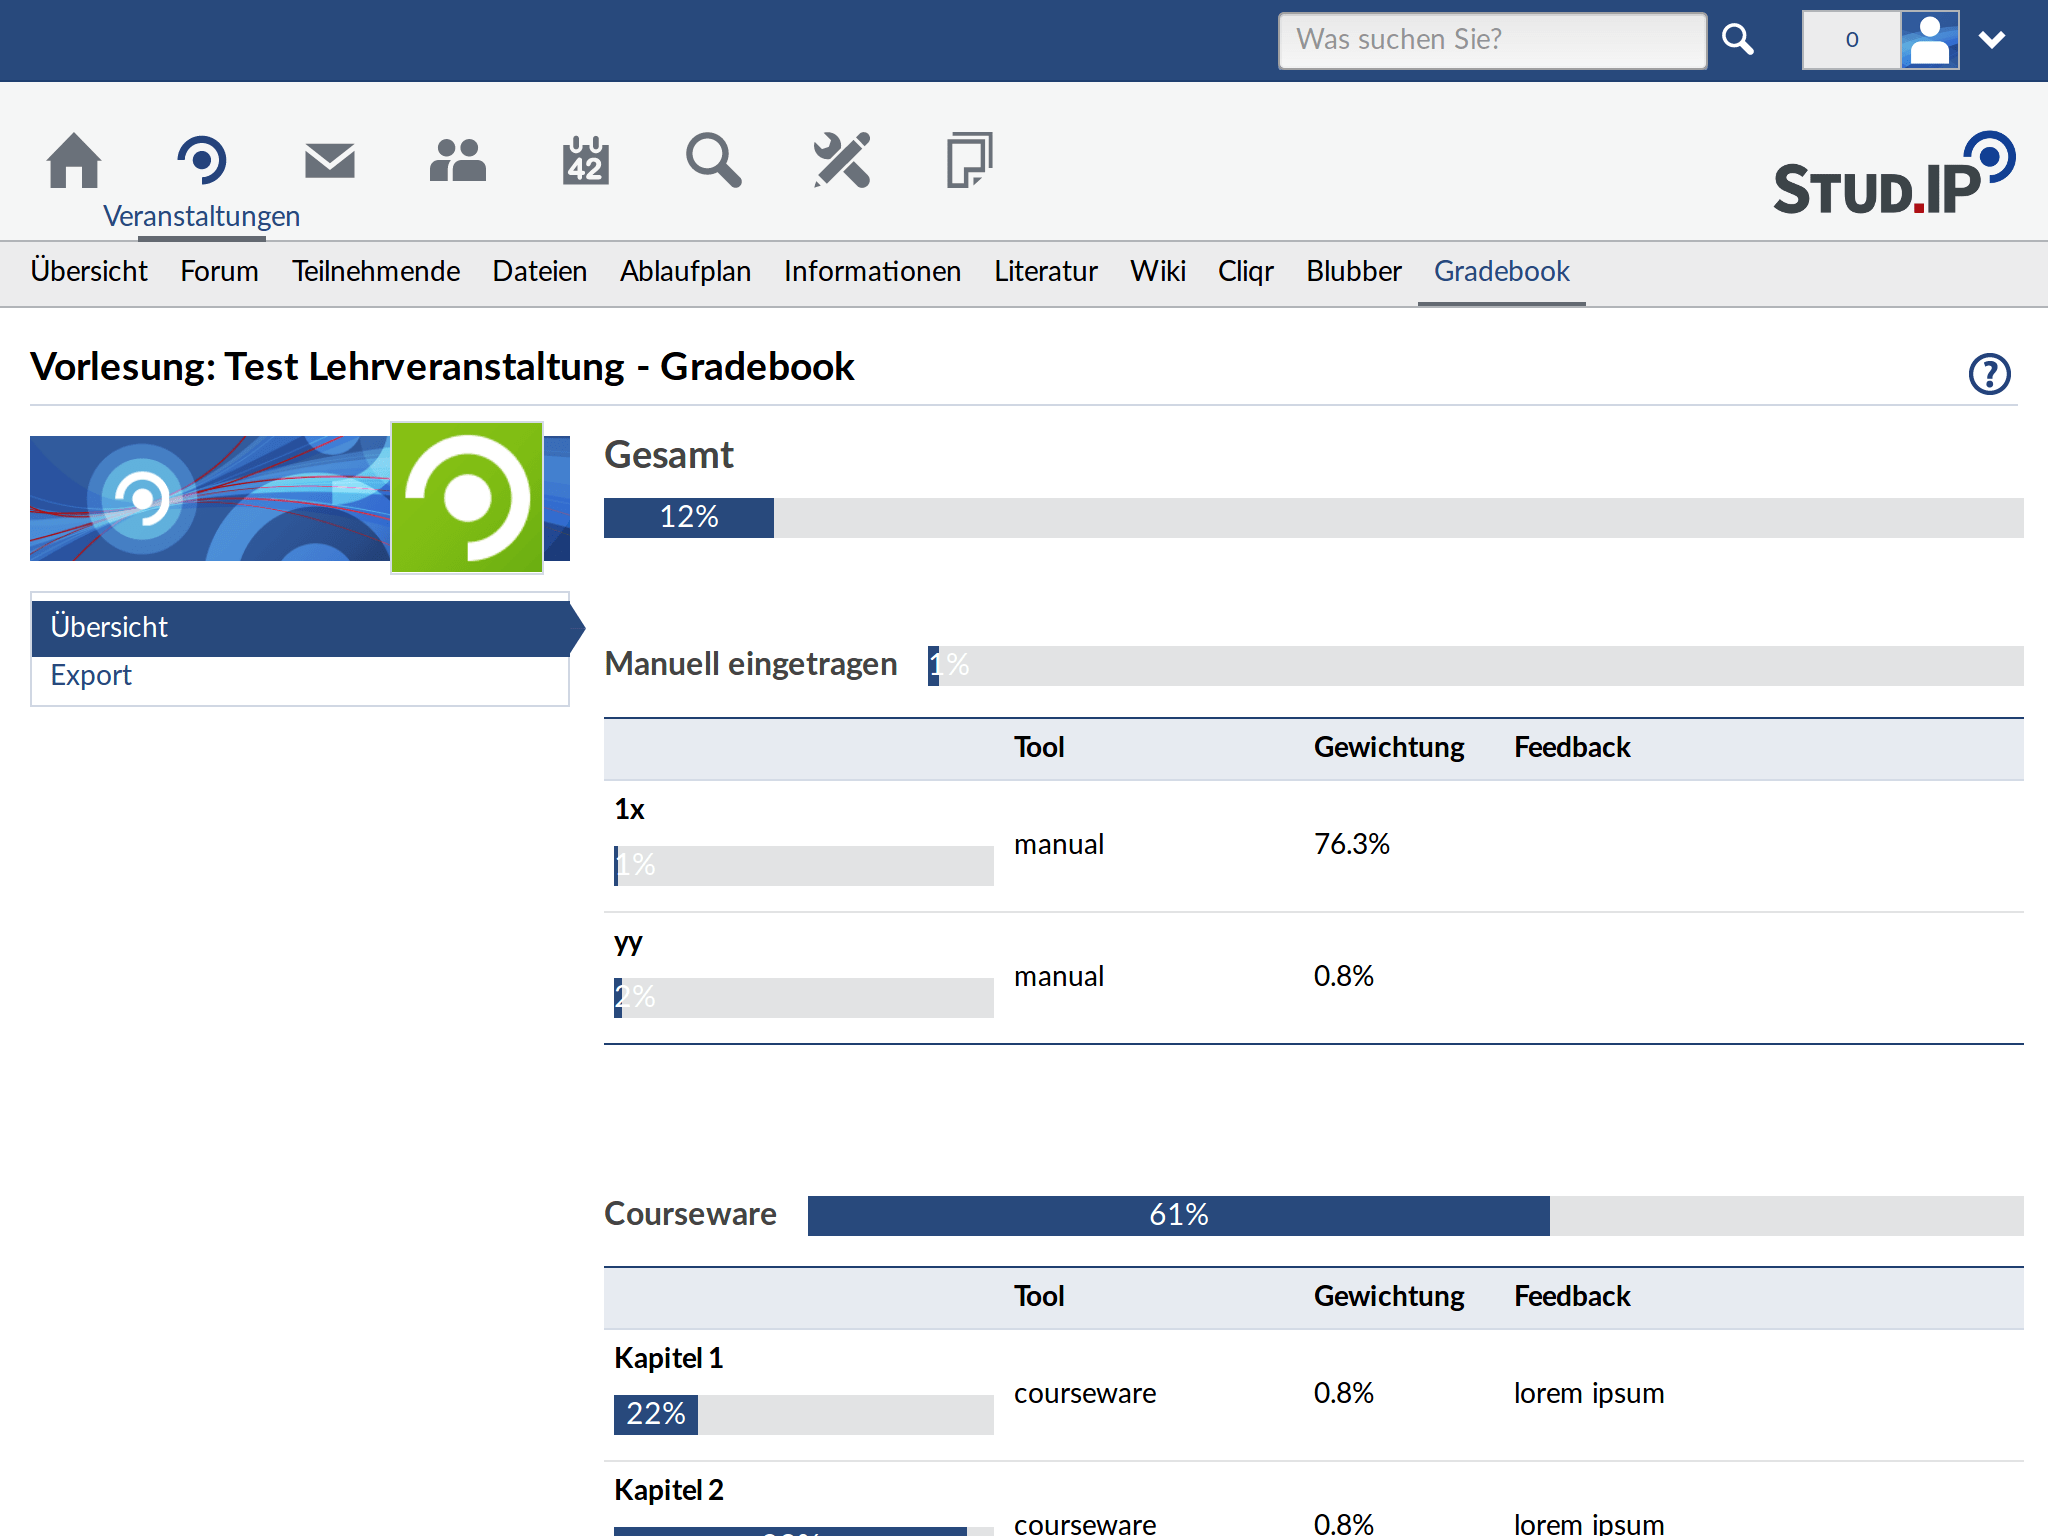The height and width of the screenshot is (1536, 2048).
Task: Expand the user avatar dropdown arrow
Action: [x=1992, y=40]
